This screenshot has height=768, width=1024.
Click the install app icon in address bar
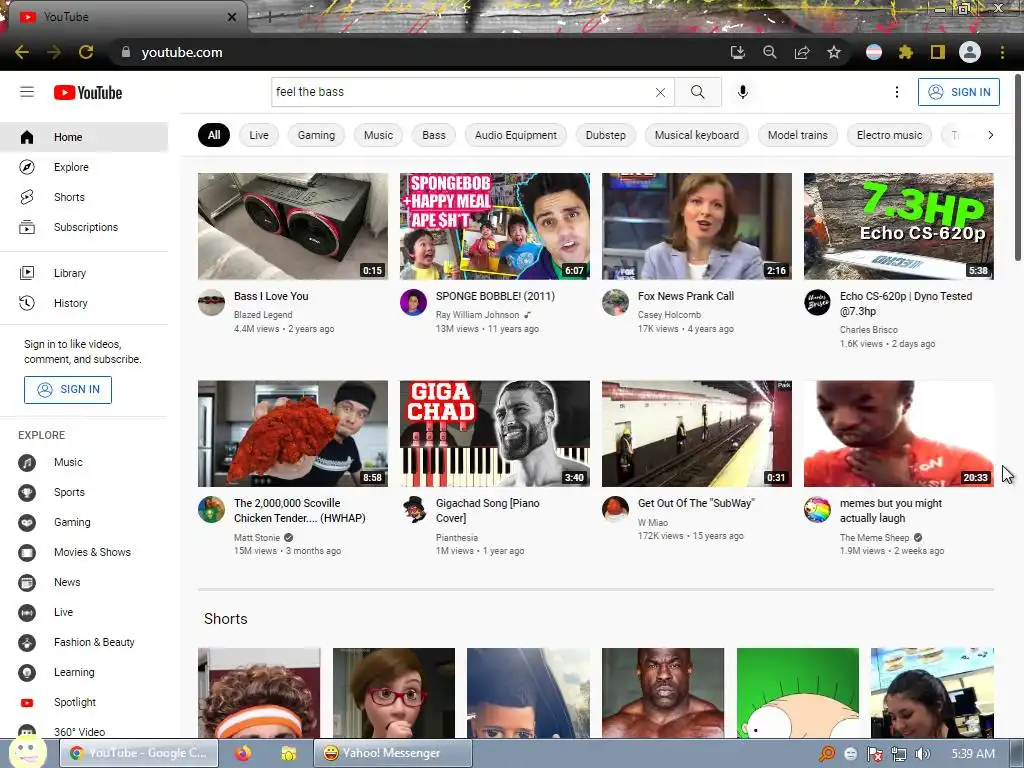tap(737, 52)
